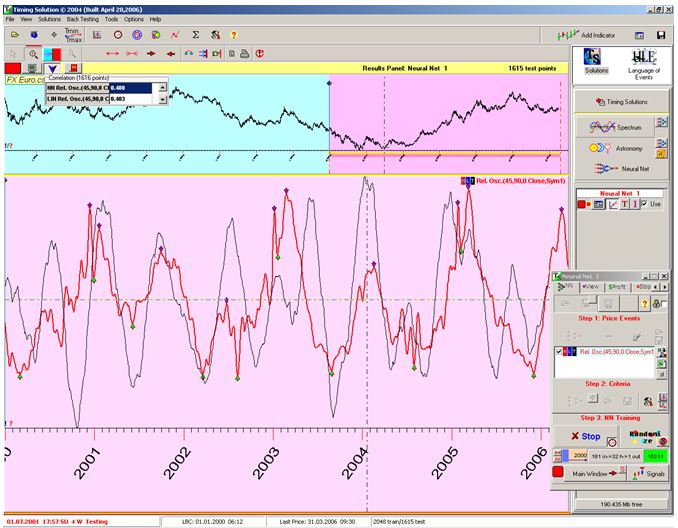This screenshot has height=528, width=678.
Task: Click the Timing Solutions button
Action: tap(621, 102)
